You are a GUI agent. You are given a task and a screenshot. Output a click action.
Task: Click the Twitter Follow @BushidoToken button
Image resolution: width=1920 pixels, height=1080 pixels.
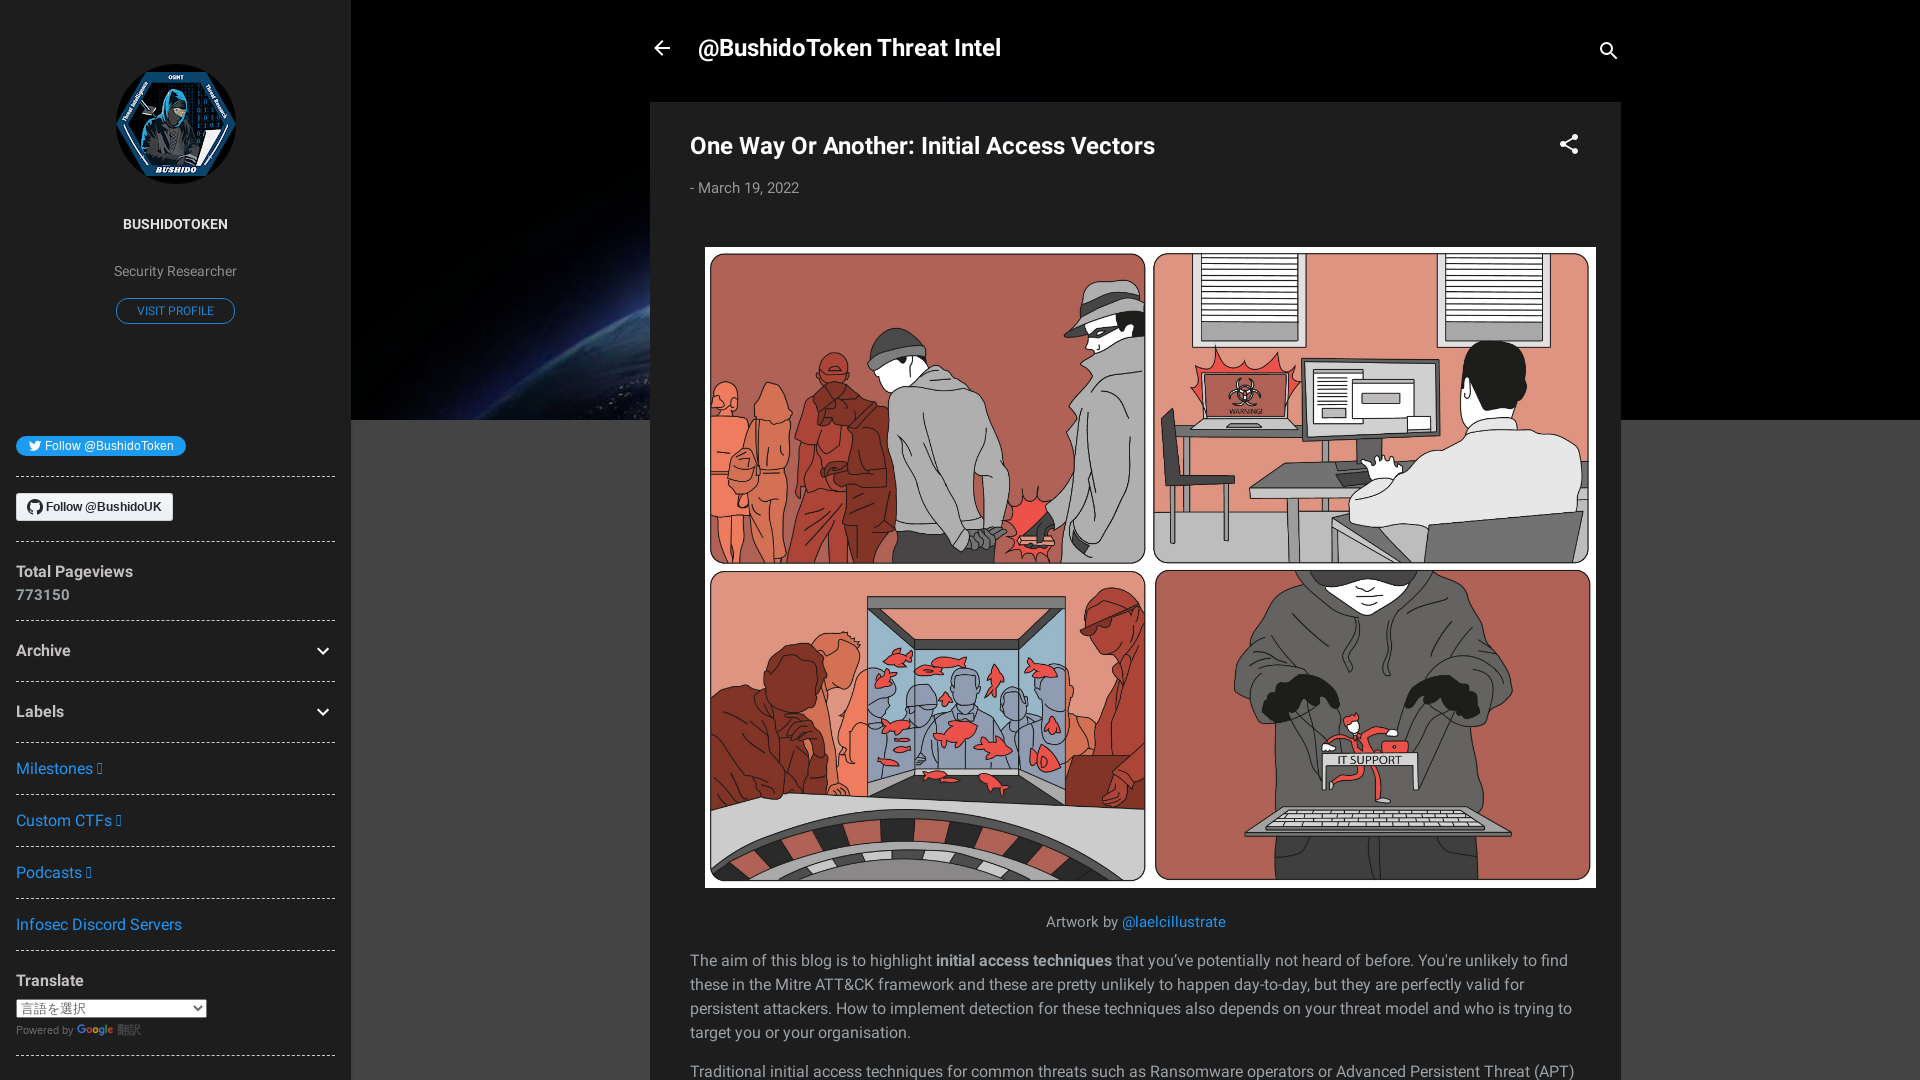click(x=101, y=446)
